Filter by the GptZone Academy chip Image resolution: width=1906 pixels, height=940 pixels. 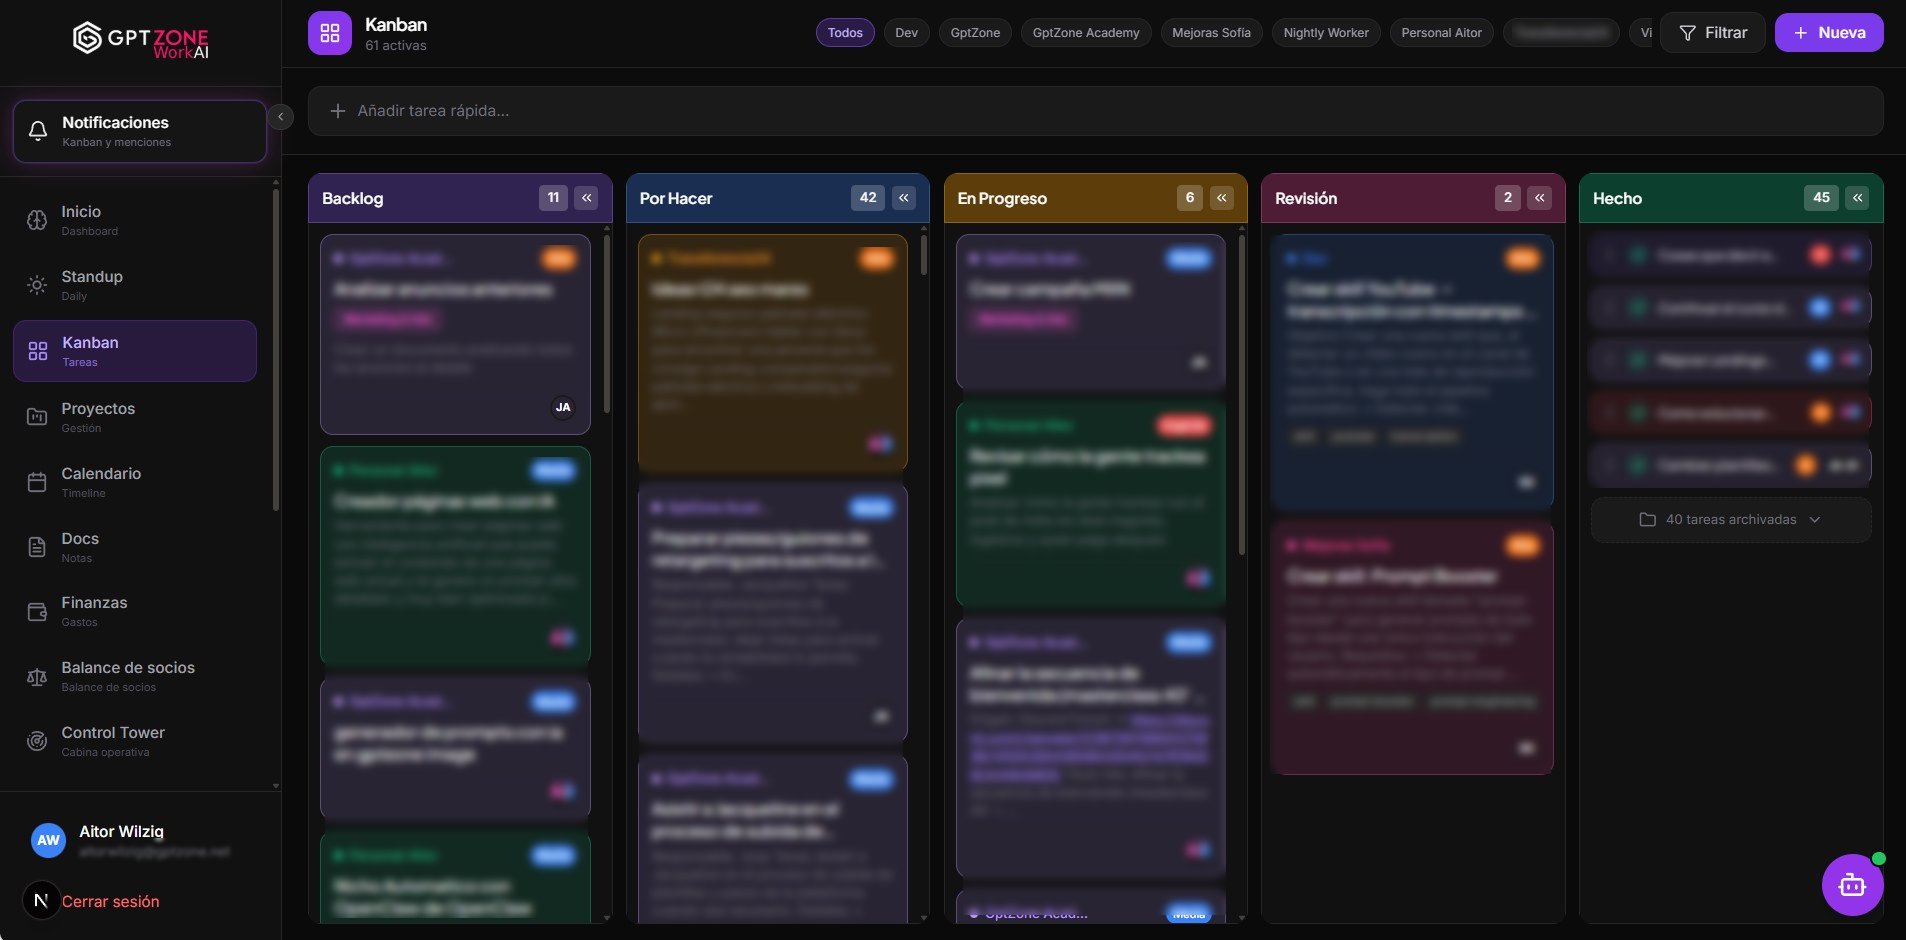point(1086,33)
